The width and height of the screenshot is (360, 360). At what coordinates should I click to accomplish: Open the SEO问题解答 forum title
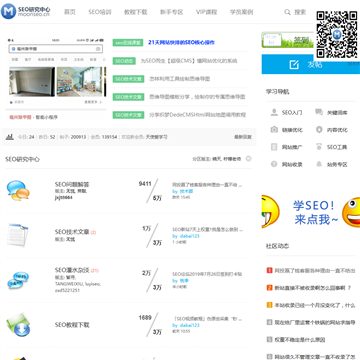pyautogui.click(x=72, y=184)
